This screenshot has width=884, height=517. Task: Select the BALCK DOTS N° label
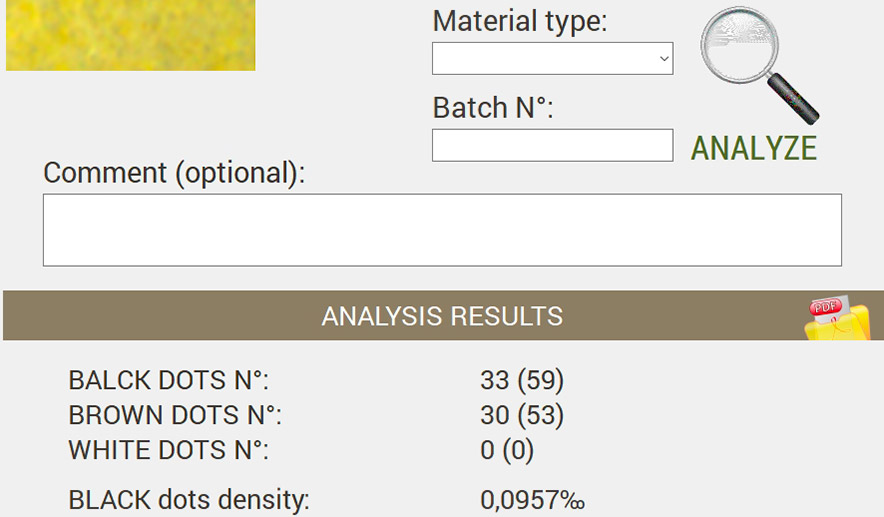pos(169,380)
